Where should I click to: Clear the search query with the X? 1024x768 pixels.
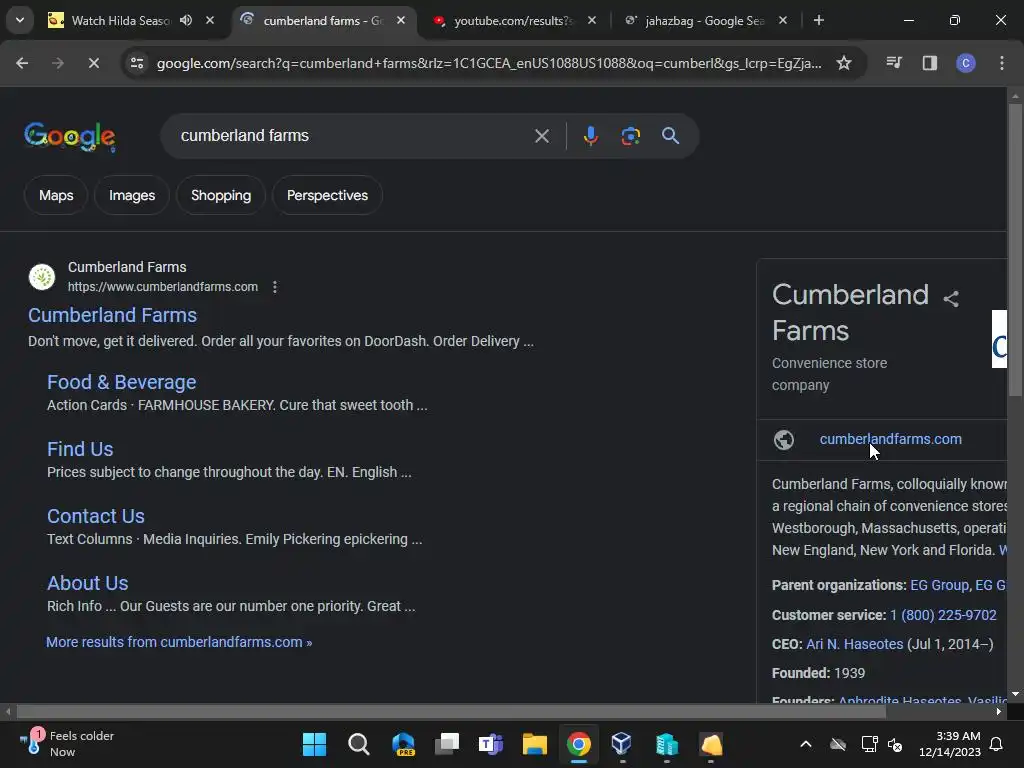[541, 136]
